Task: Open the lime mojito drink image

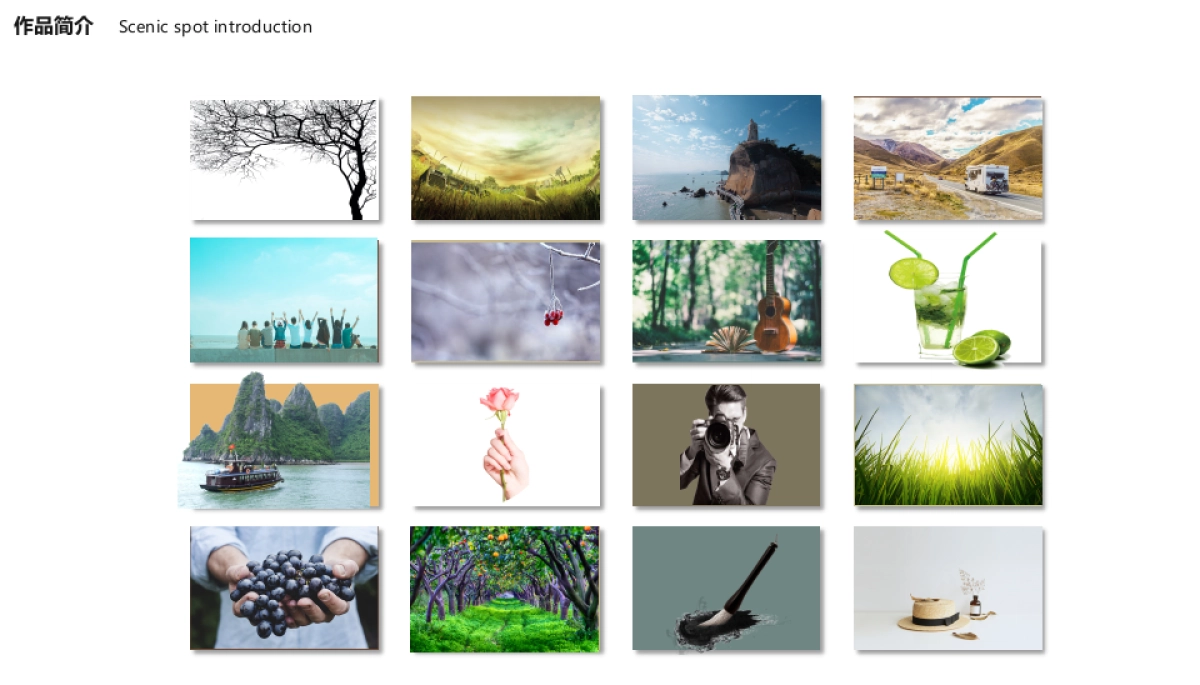Action: [x=948, y=299]
